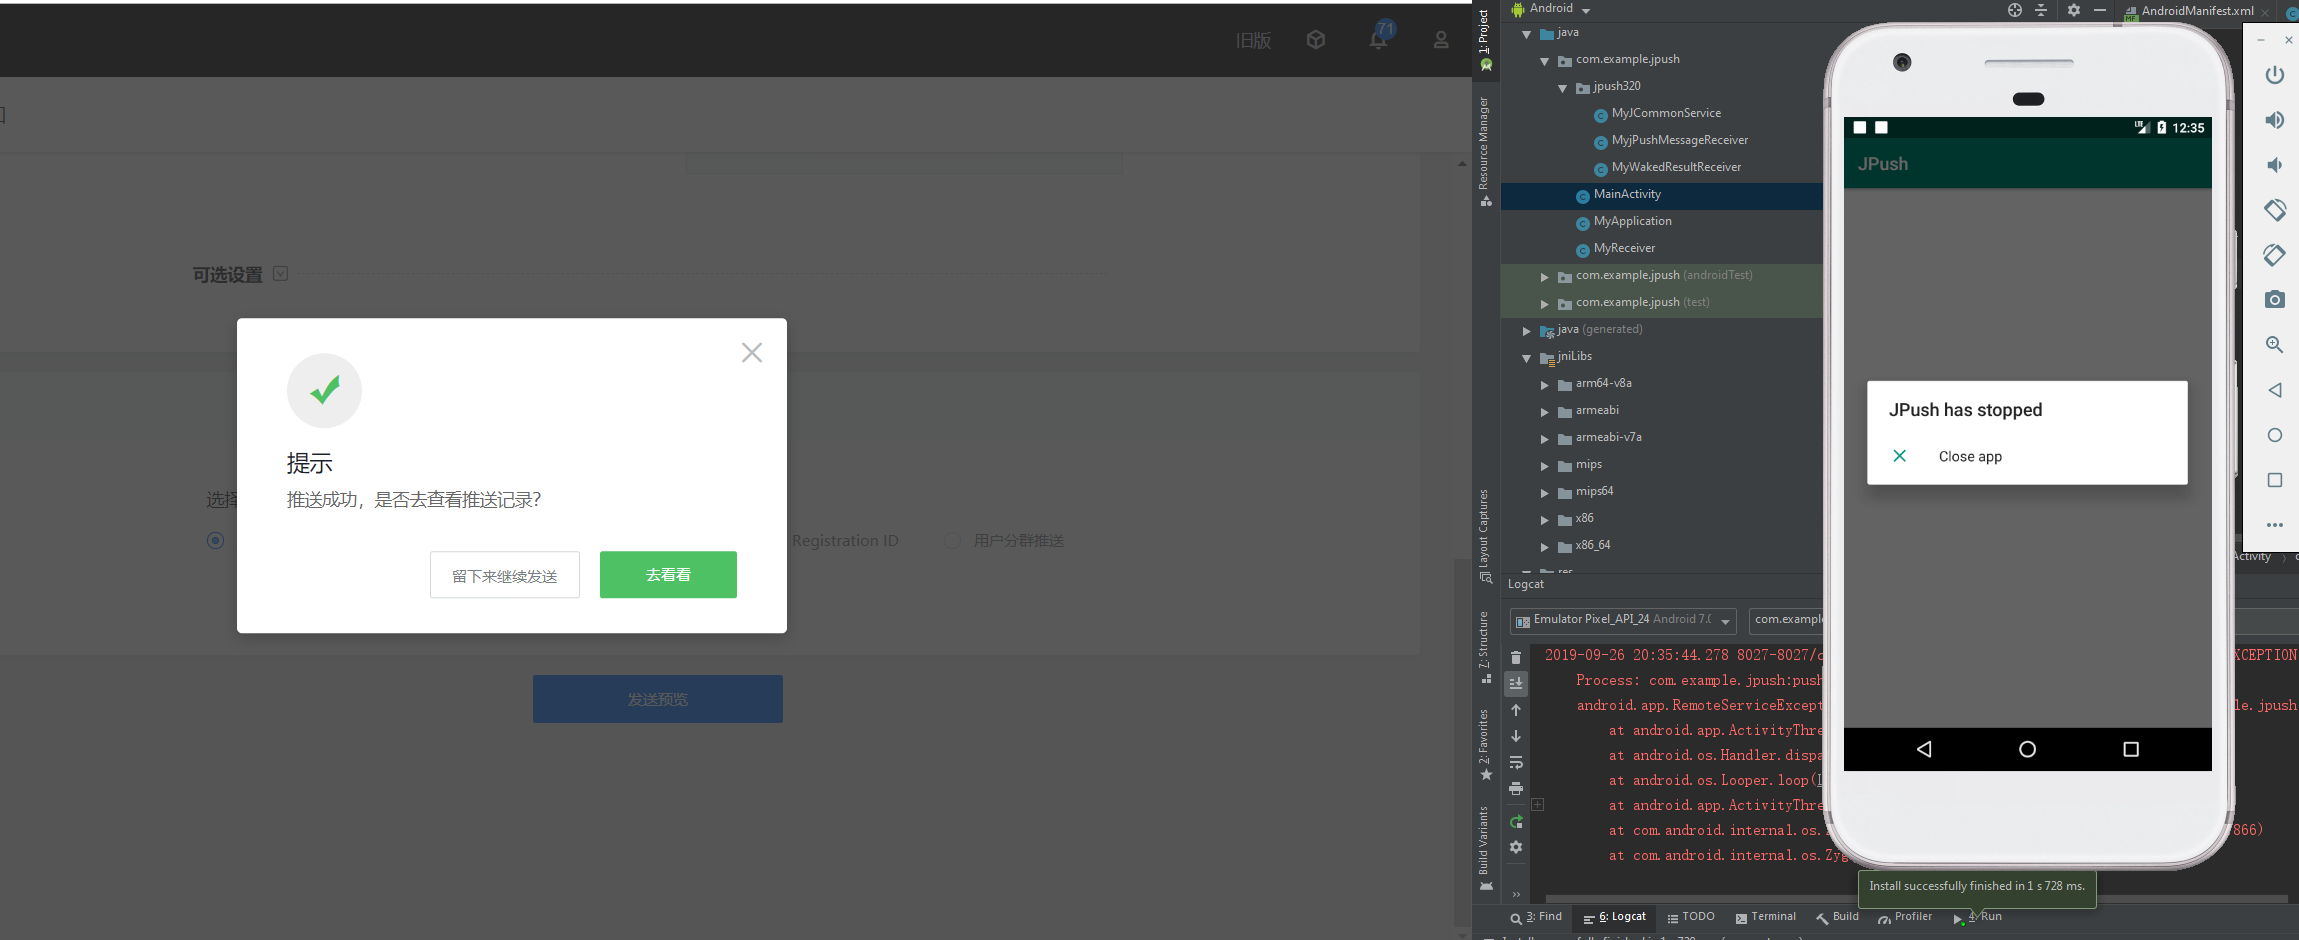Viewport: 2299px width, 940px height.
Task: Click the Logcat up arrow icon
Action: coord(1516,710)
